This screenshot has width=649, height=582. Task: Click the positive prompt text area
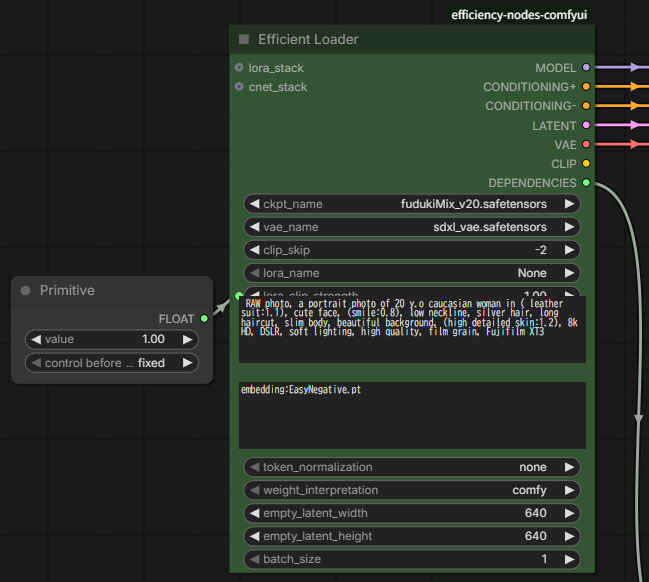pos(411,330)
